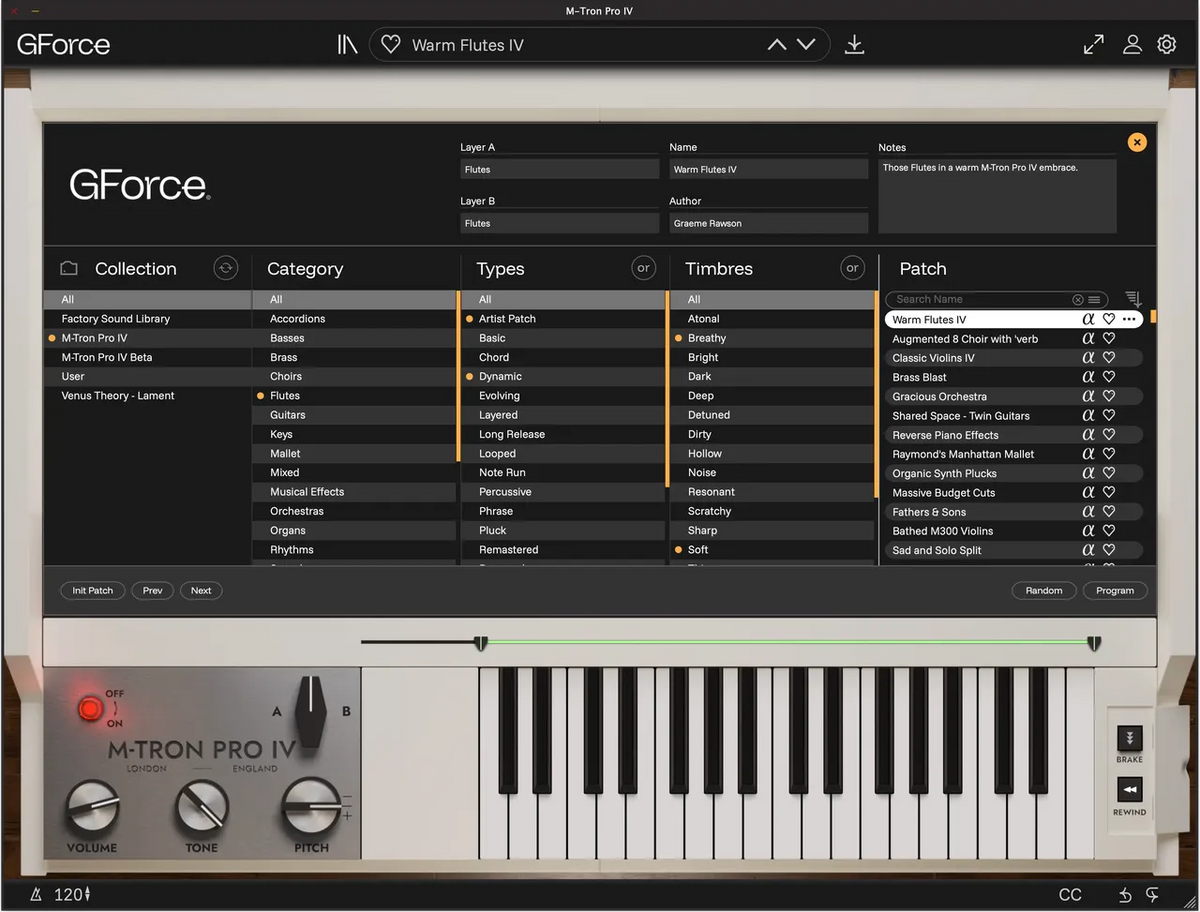Favorite the Gracious Orchestra patch
The width and height of the screenshot is (1200, 912).
[1109, 396]
